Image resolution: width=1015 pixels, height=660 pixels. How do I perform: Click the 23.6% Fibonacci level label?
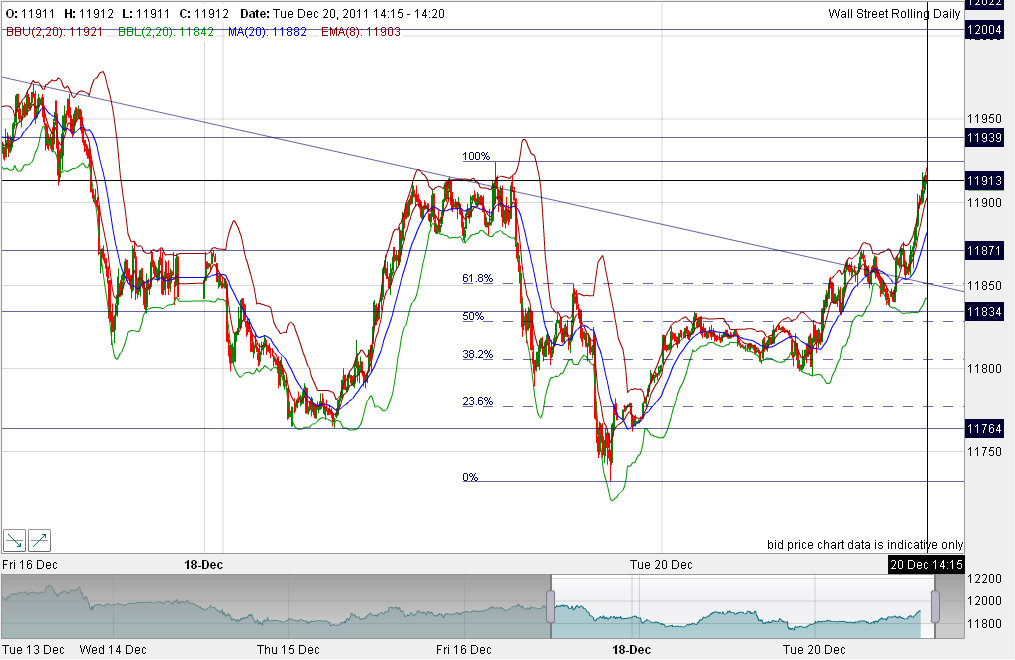pos(477,401)
